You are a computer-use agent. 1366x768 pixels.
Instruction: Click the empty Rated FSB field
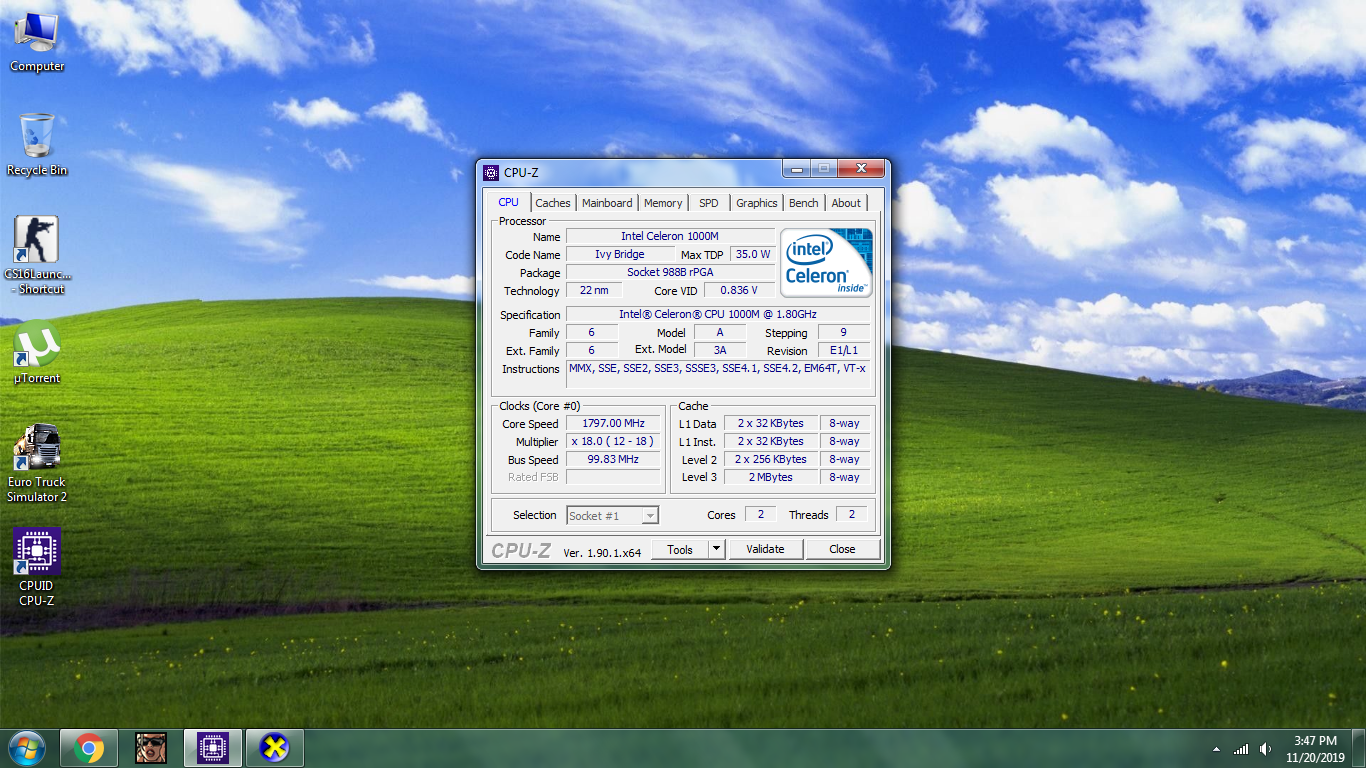(x=613, y=477)
